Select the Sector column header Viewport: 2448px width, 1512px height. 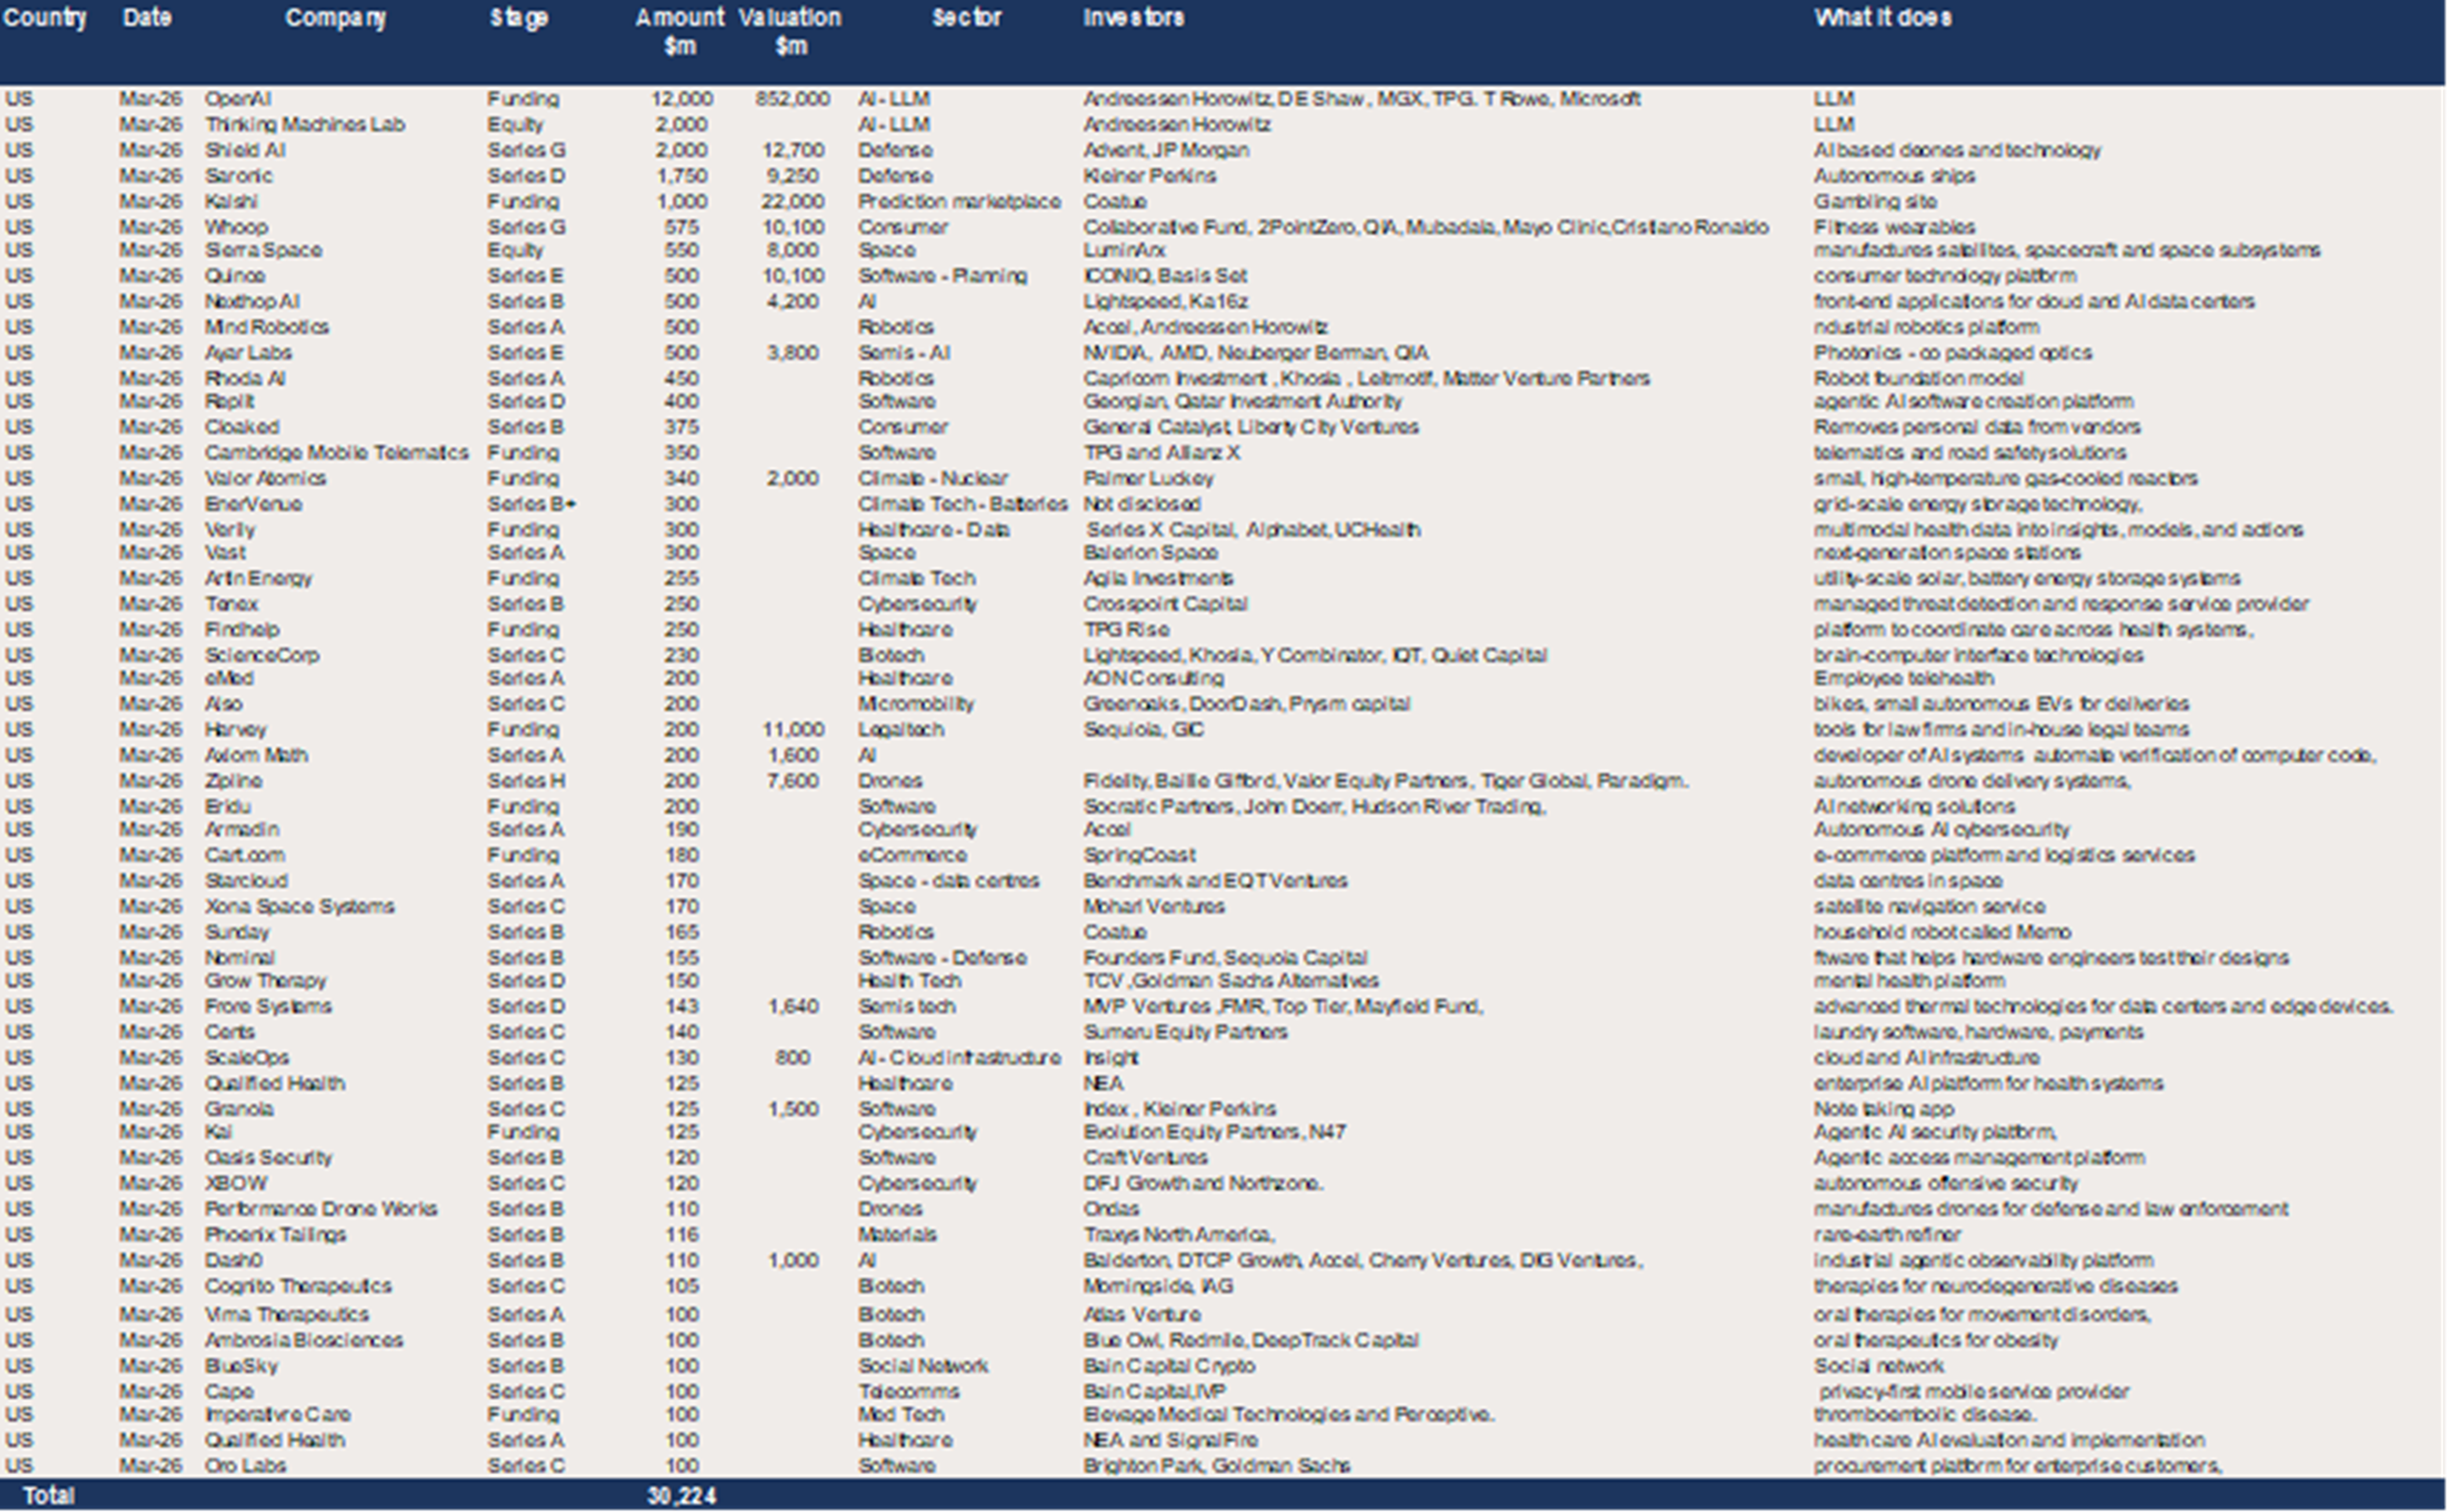966,18
